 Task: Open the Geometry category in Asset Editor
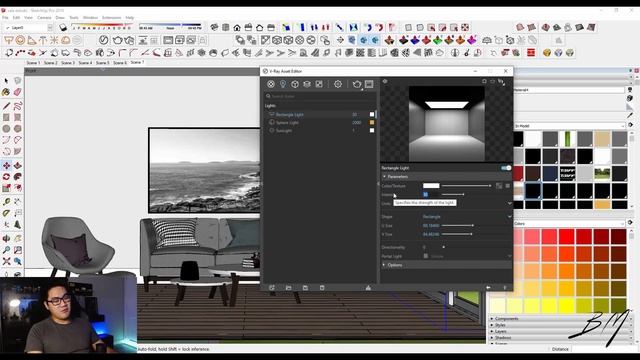[x=295, y=84]
